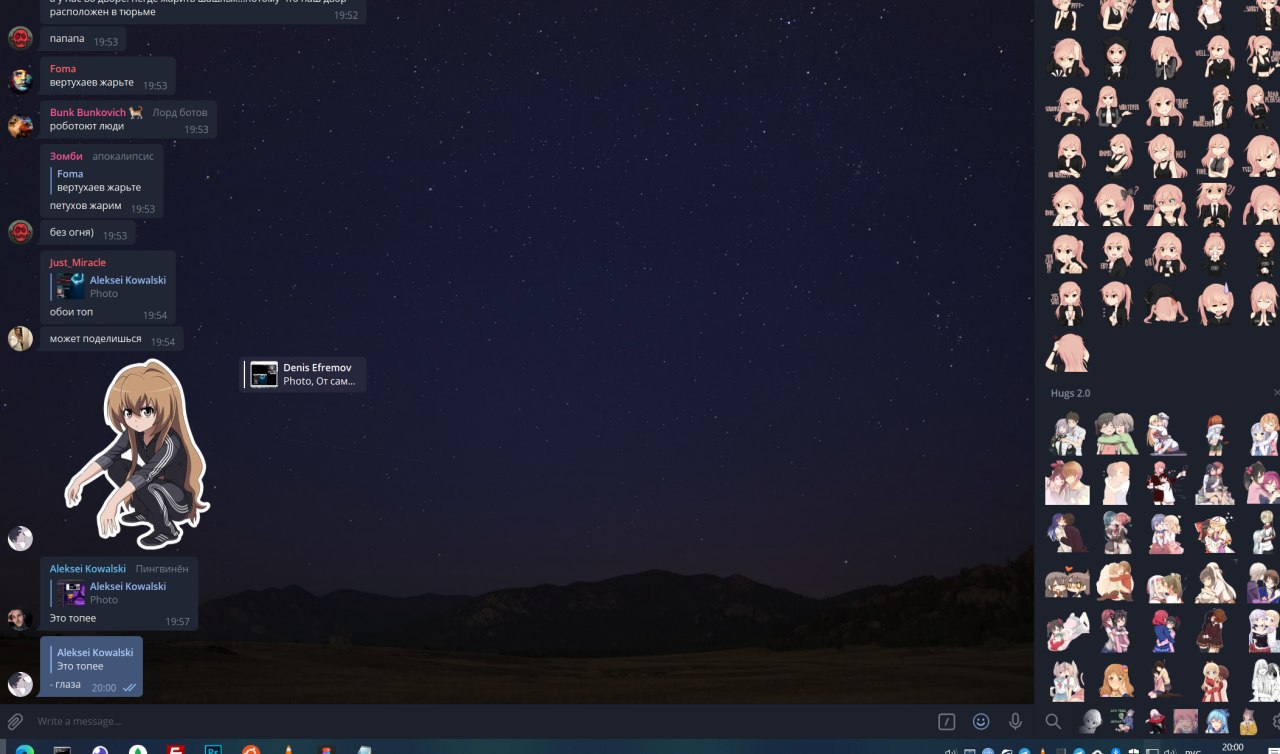The width and height of the screenshot is (1280, 754).
Task: Click the red skull avatar beside 'папапа'
Action: coord(20,39)
